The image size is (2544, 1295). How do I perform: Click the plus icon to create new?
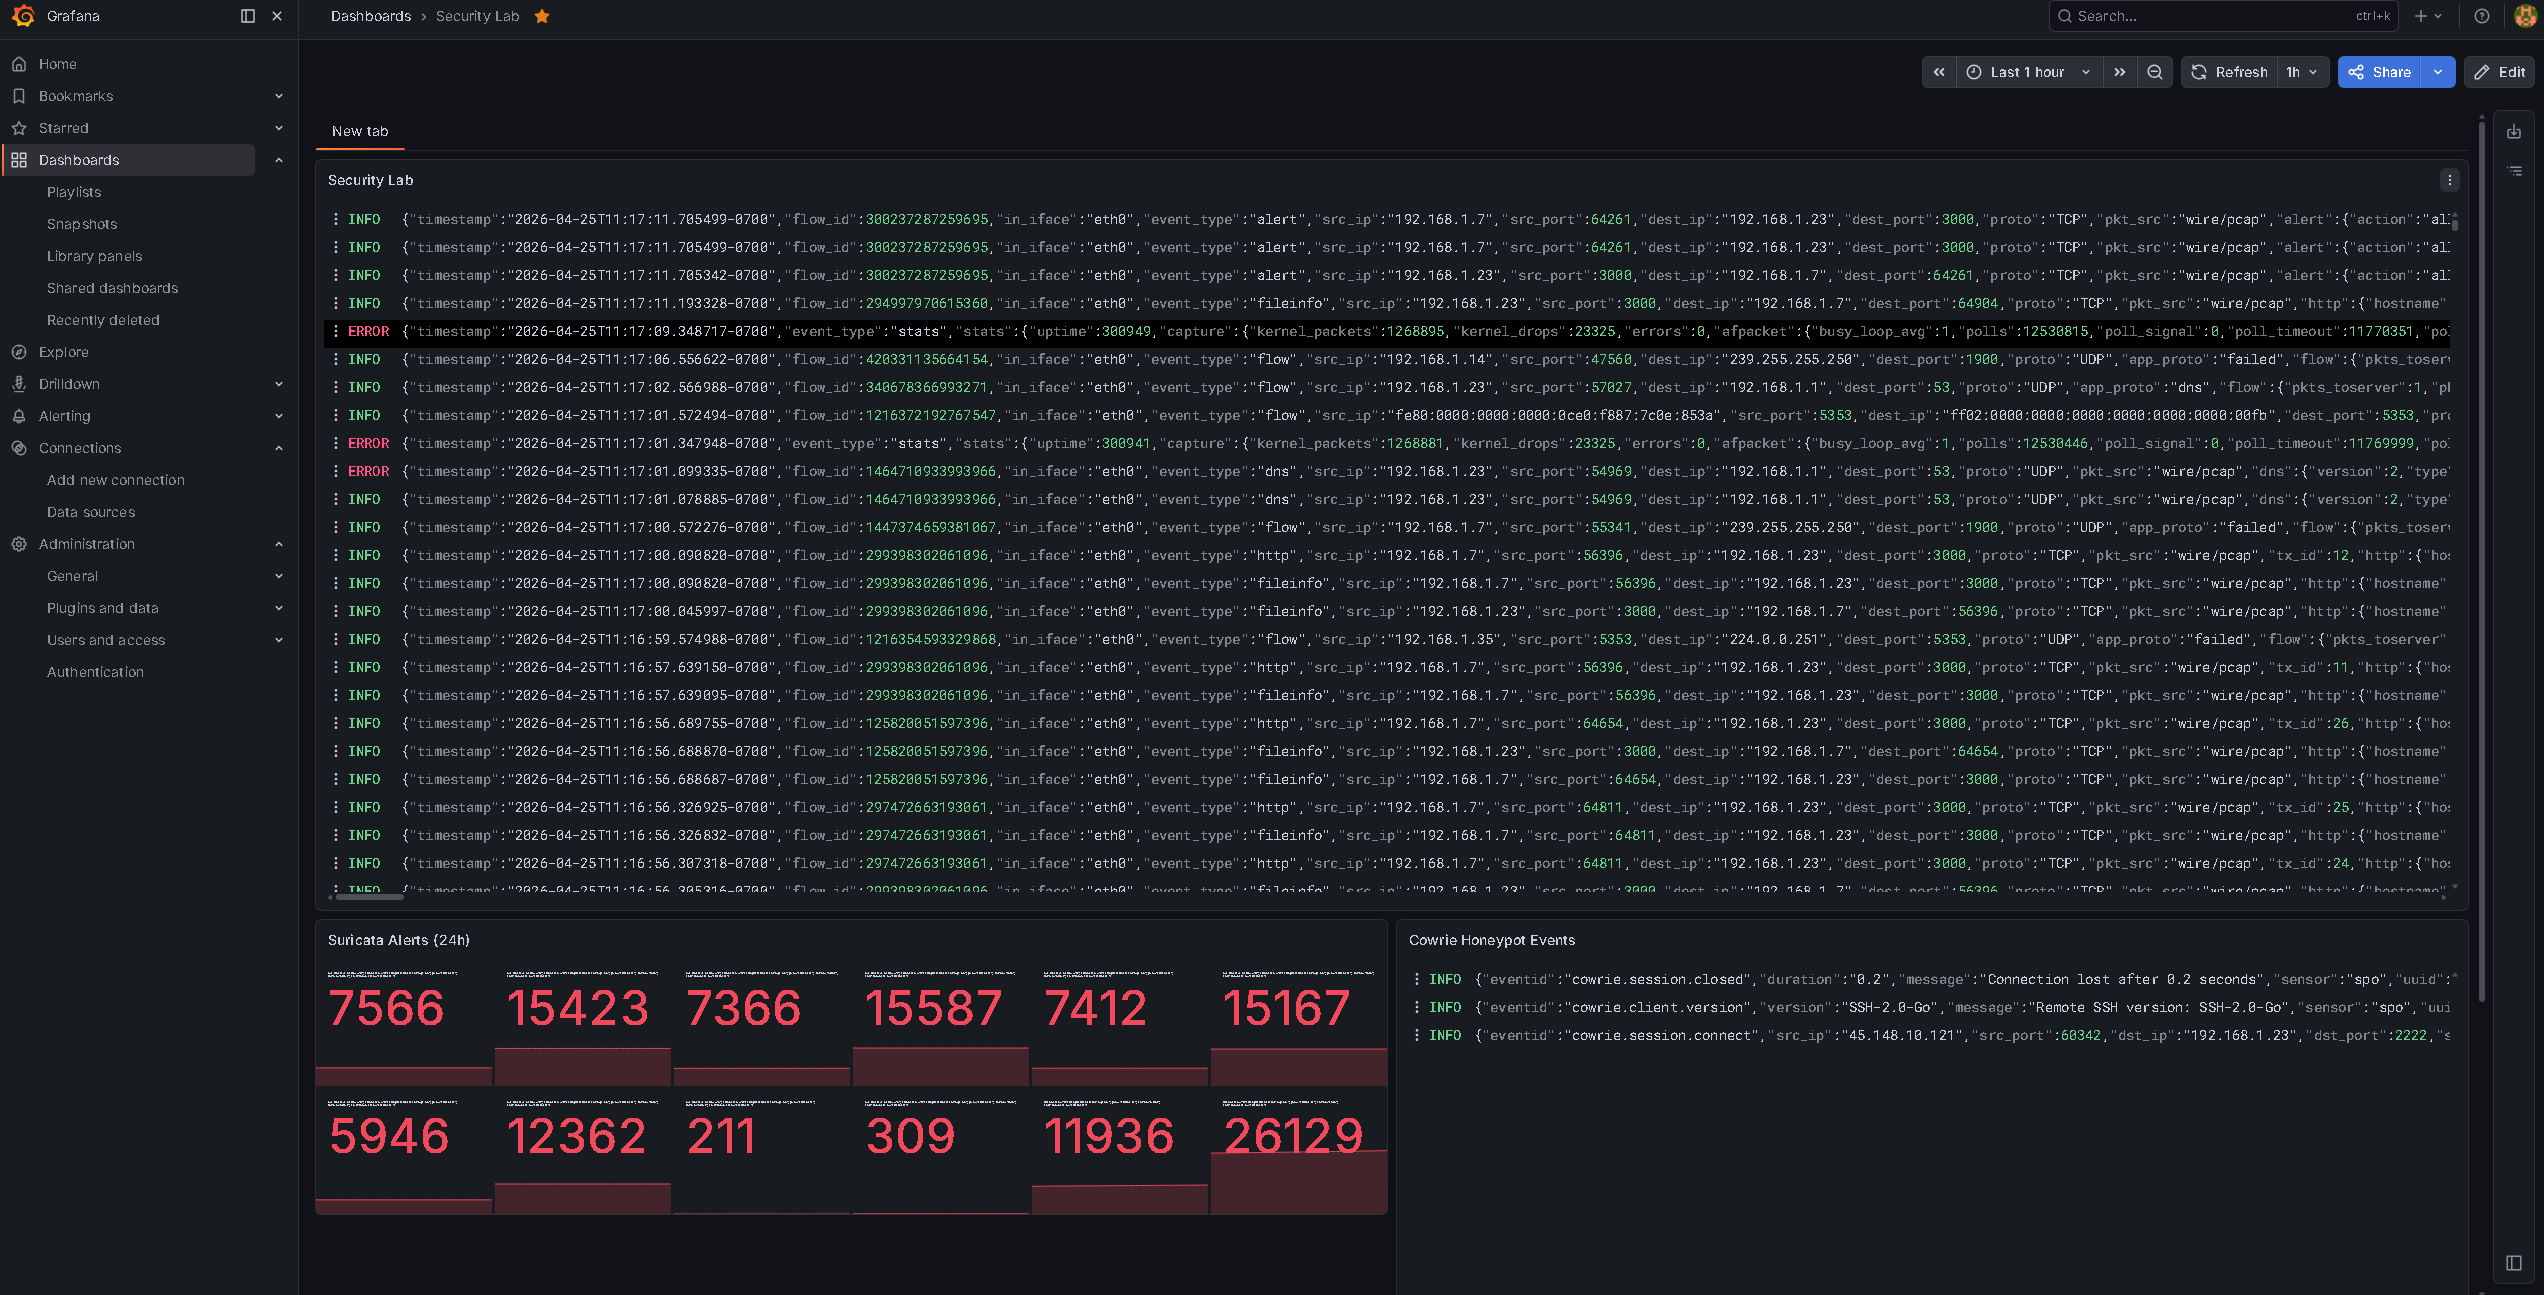2420,16
